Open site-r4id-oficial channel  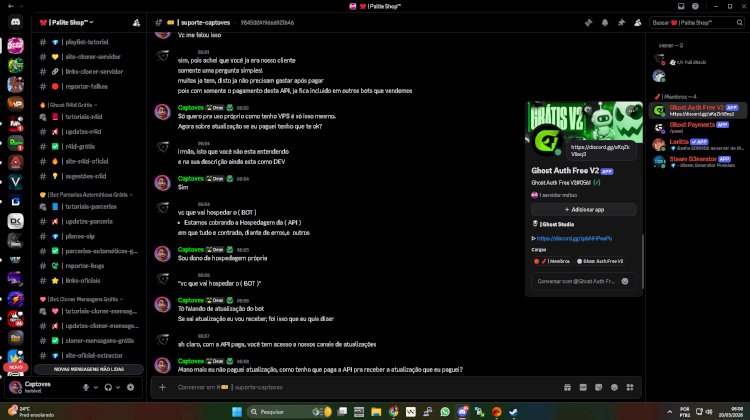pyautogui.click(x=88, y=161)
